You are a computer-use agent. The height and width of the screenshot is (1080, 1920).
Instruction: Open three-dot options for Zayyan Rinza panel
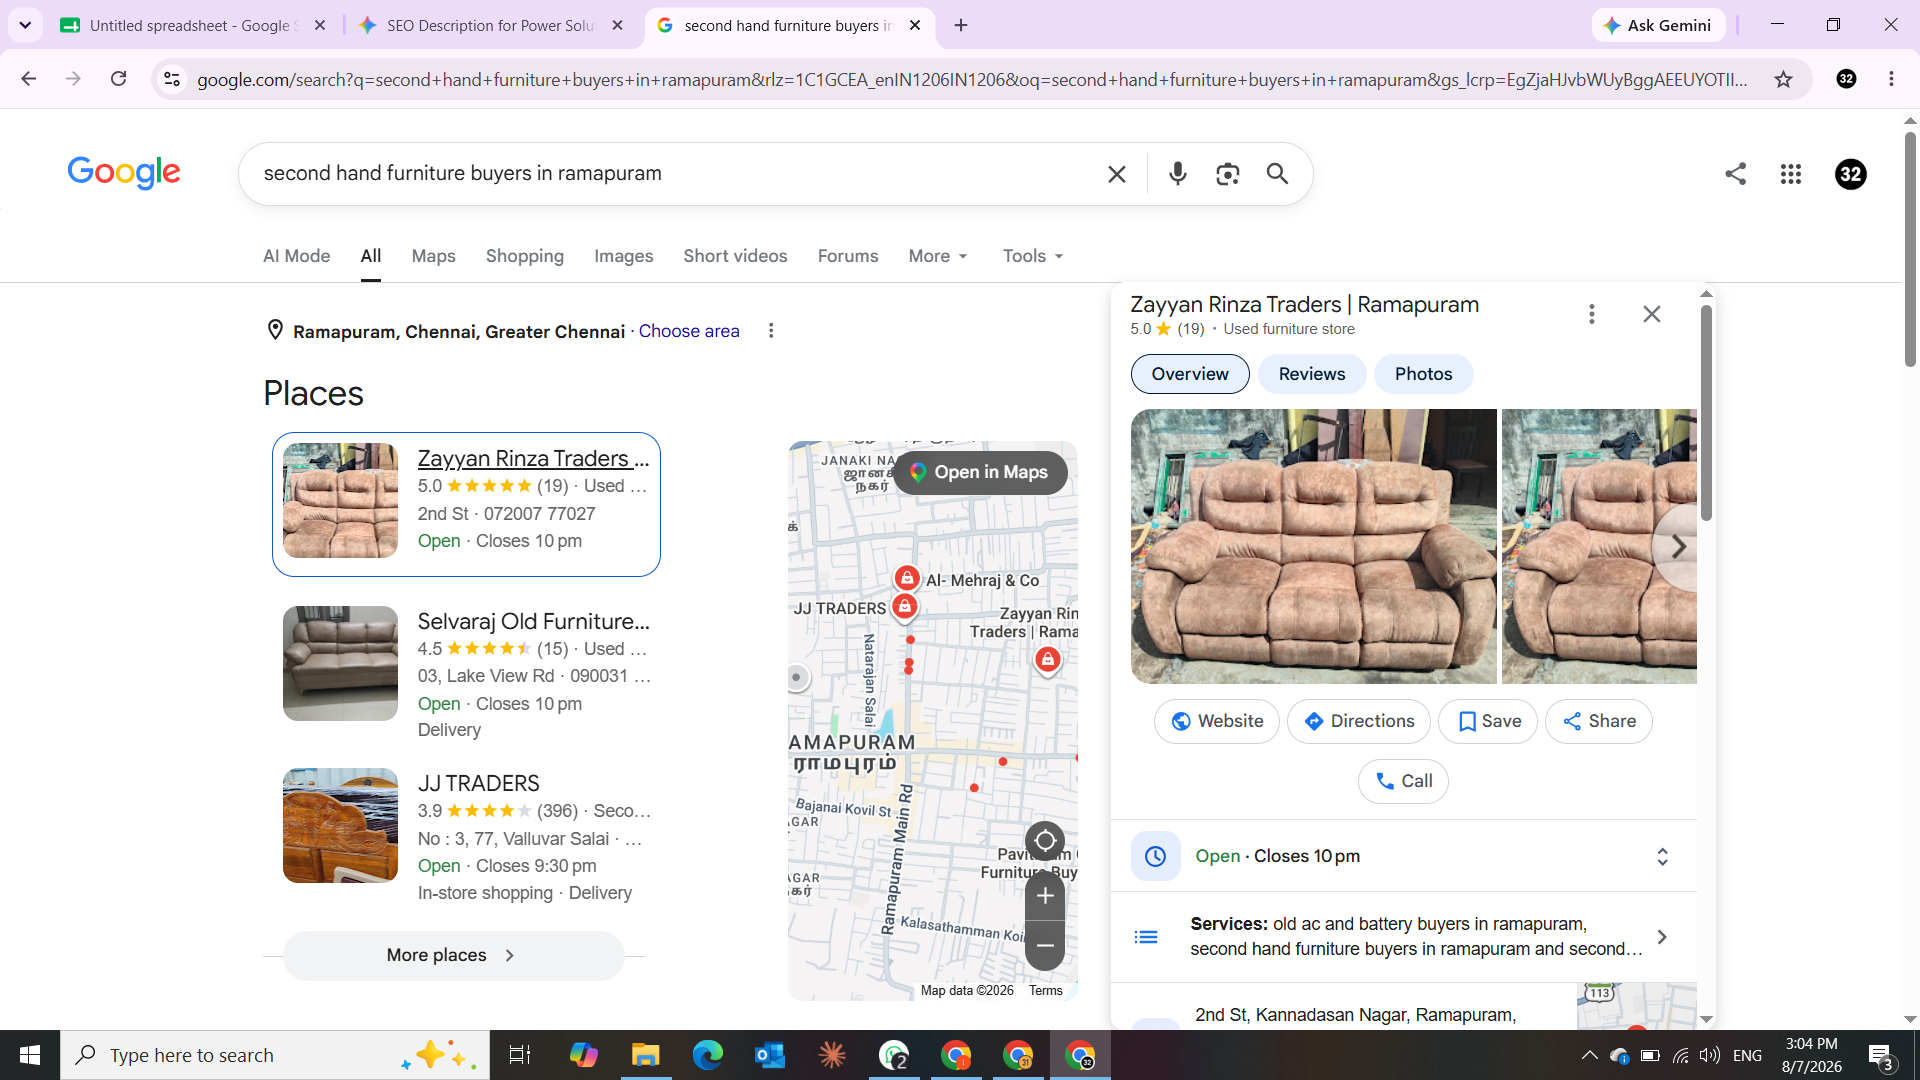point(1592,314)
